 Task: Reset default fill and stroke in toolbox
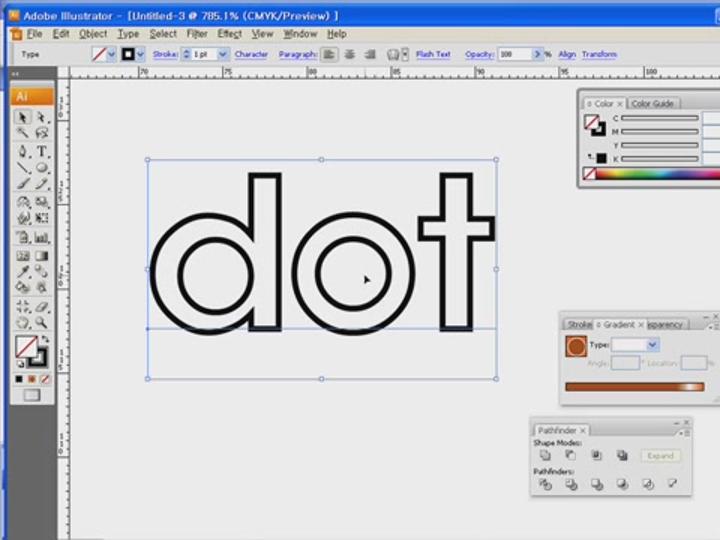point(20,364)
